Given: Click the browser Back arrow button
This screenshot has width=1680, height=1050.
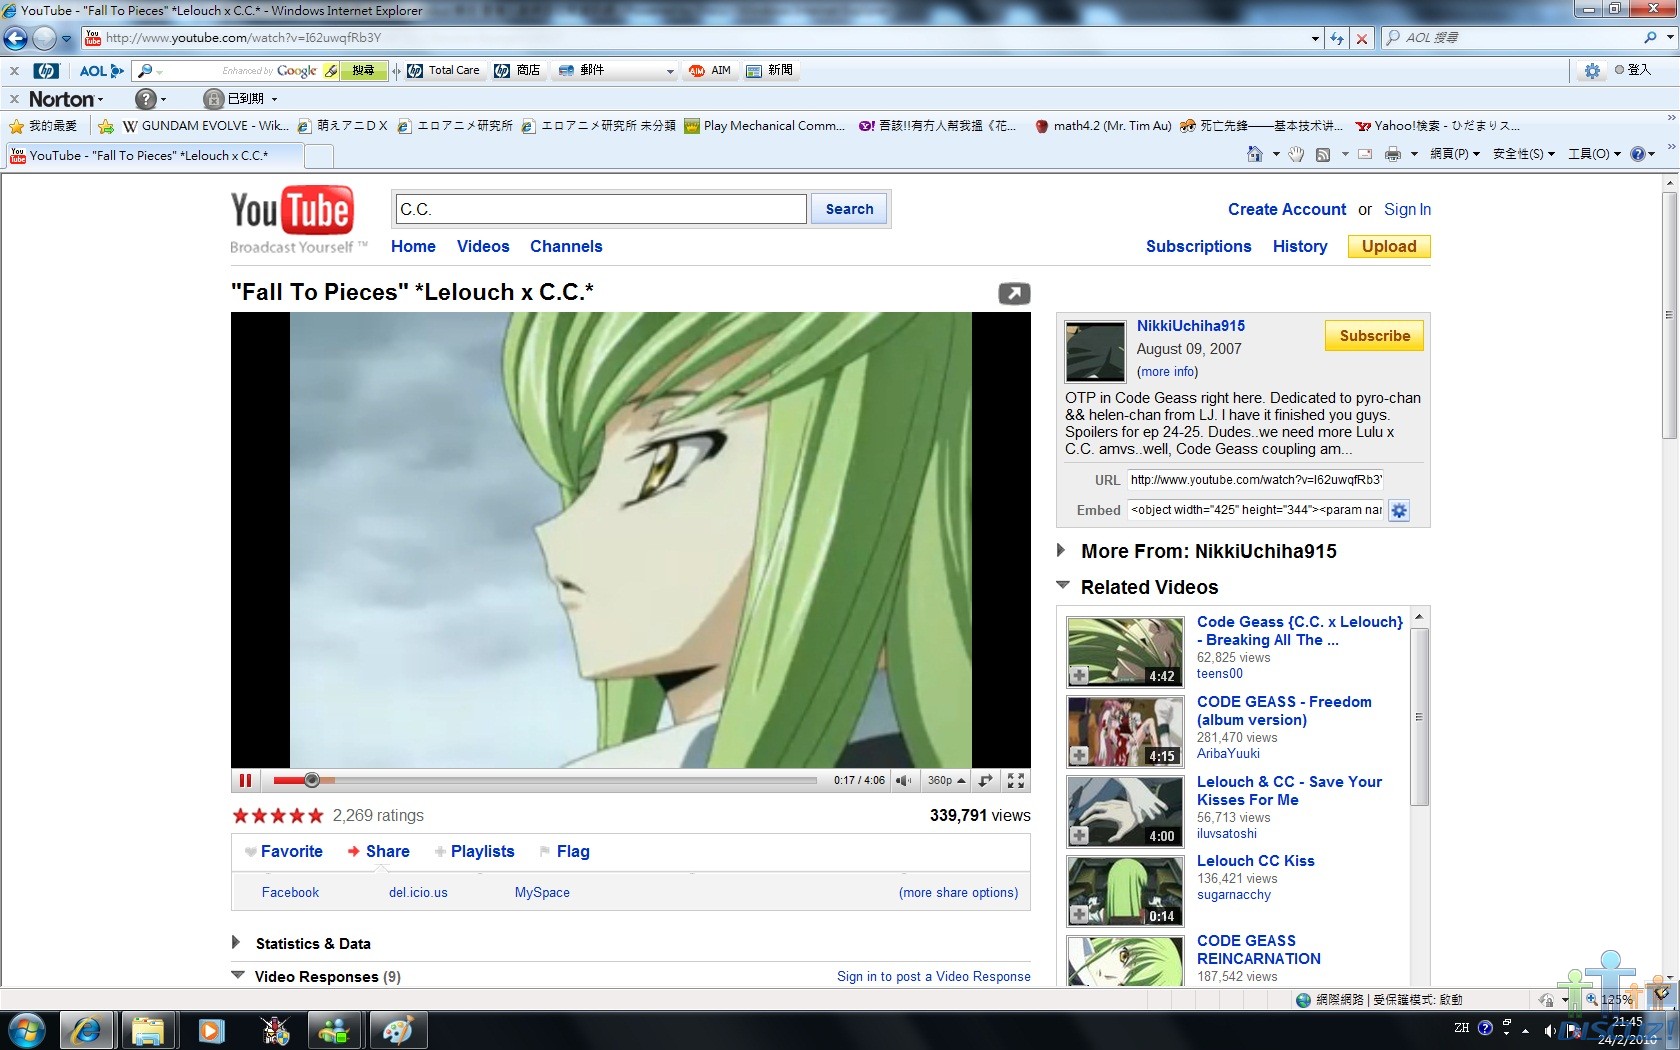Looking at the screenshot, I should point(16,38).
